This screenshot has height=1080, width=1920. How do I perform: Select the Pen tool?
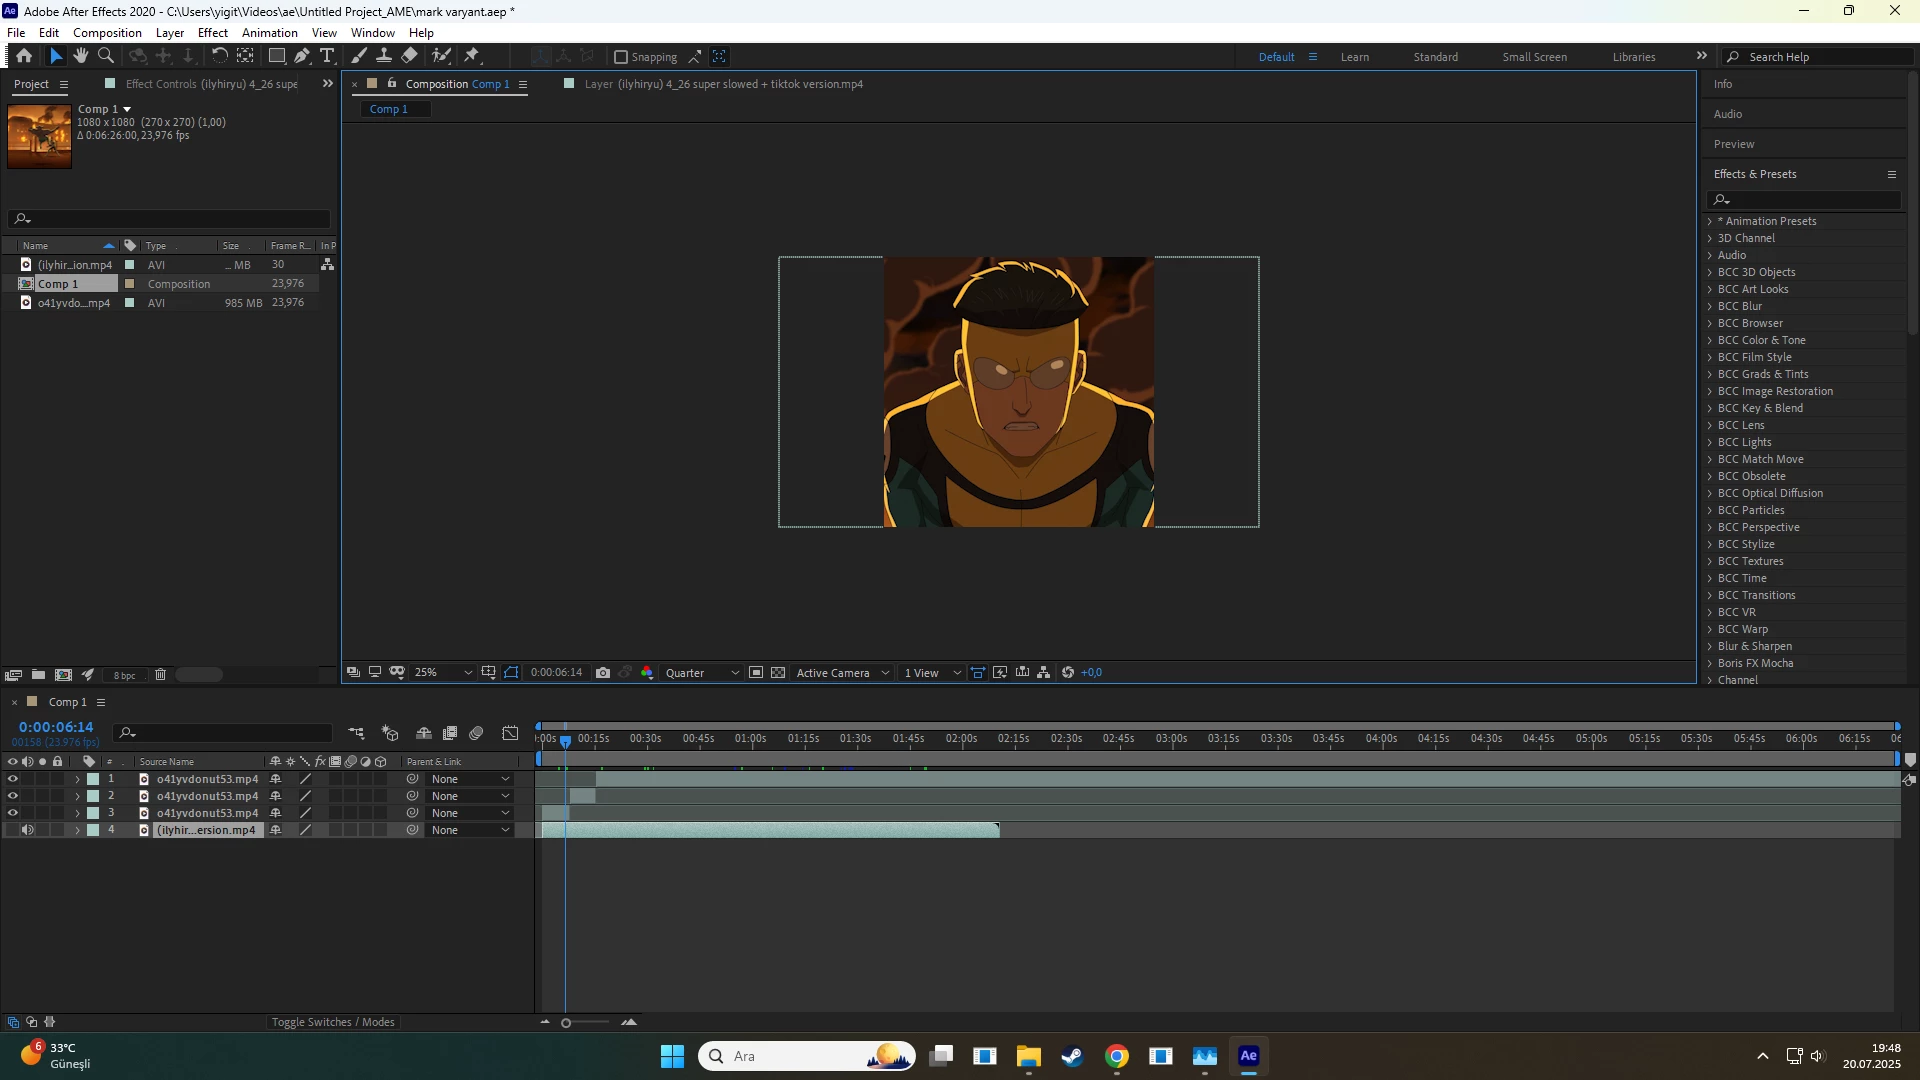point(302,56)
